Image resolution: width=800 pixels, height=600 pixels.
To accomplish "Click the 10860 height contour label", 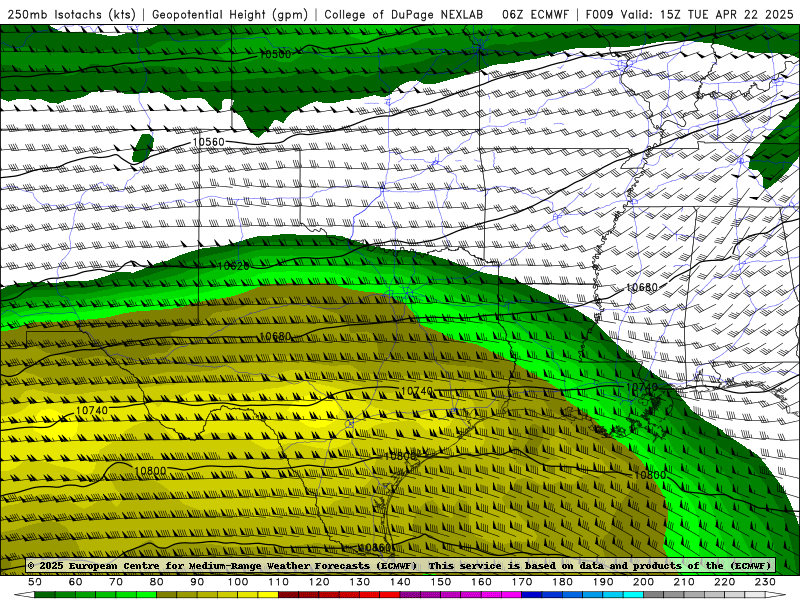I will pyautogui.click(x=374, y=548).
